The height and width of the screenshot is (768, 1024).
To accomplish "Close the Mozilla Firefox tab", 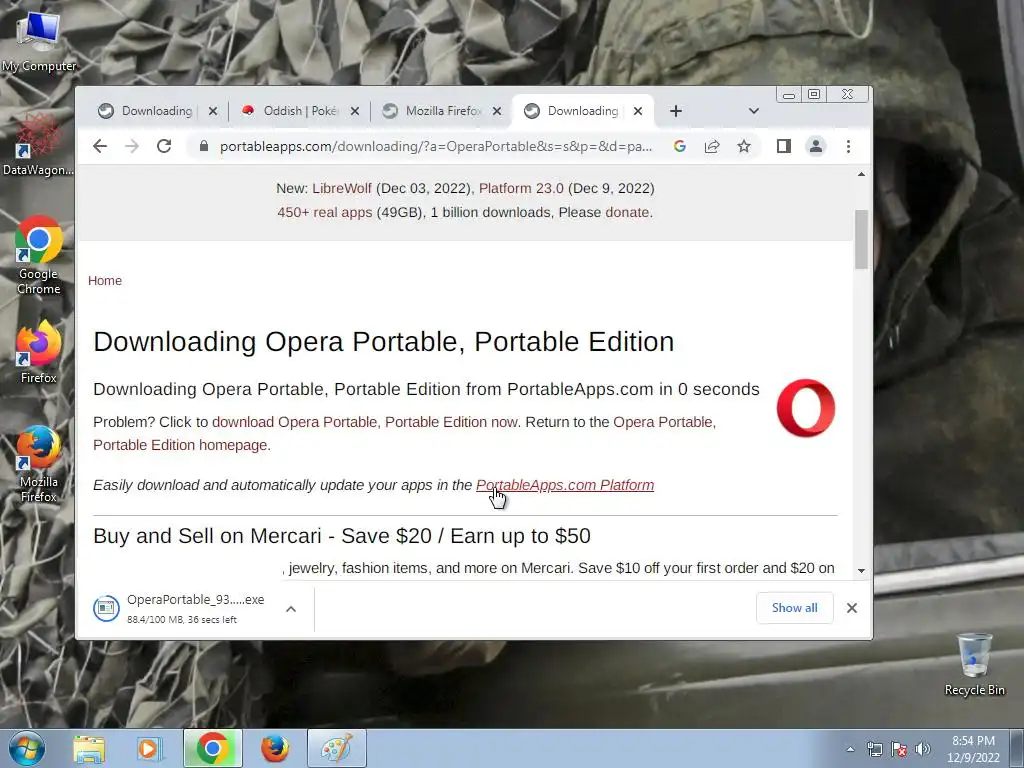I will click(497, 111).
